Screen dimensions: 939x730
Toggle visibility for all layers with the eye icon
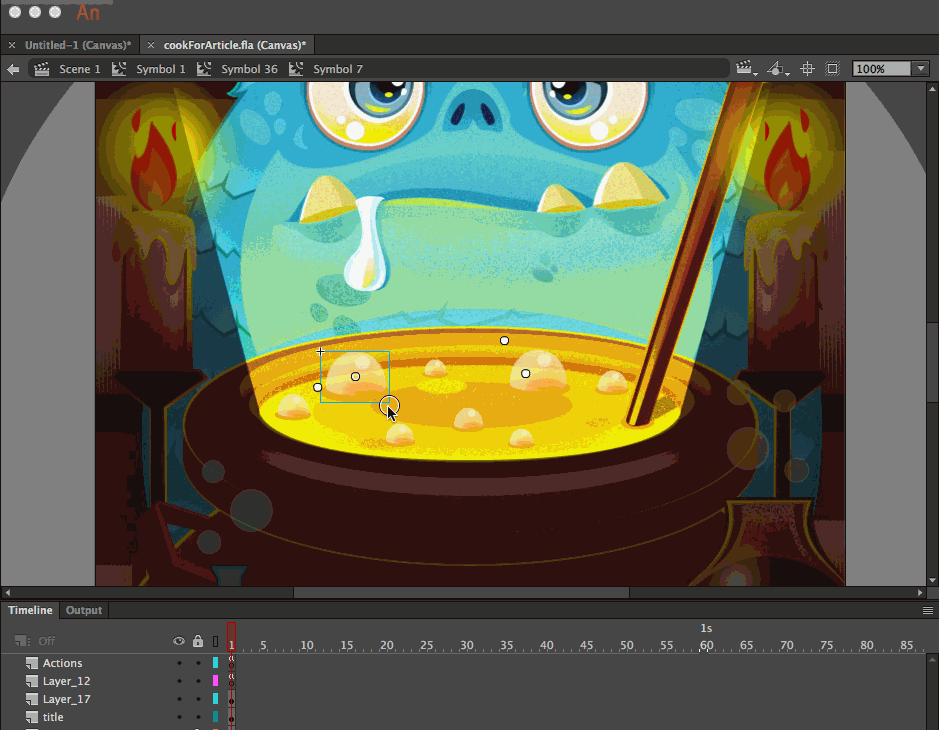[x=179, y=641]
